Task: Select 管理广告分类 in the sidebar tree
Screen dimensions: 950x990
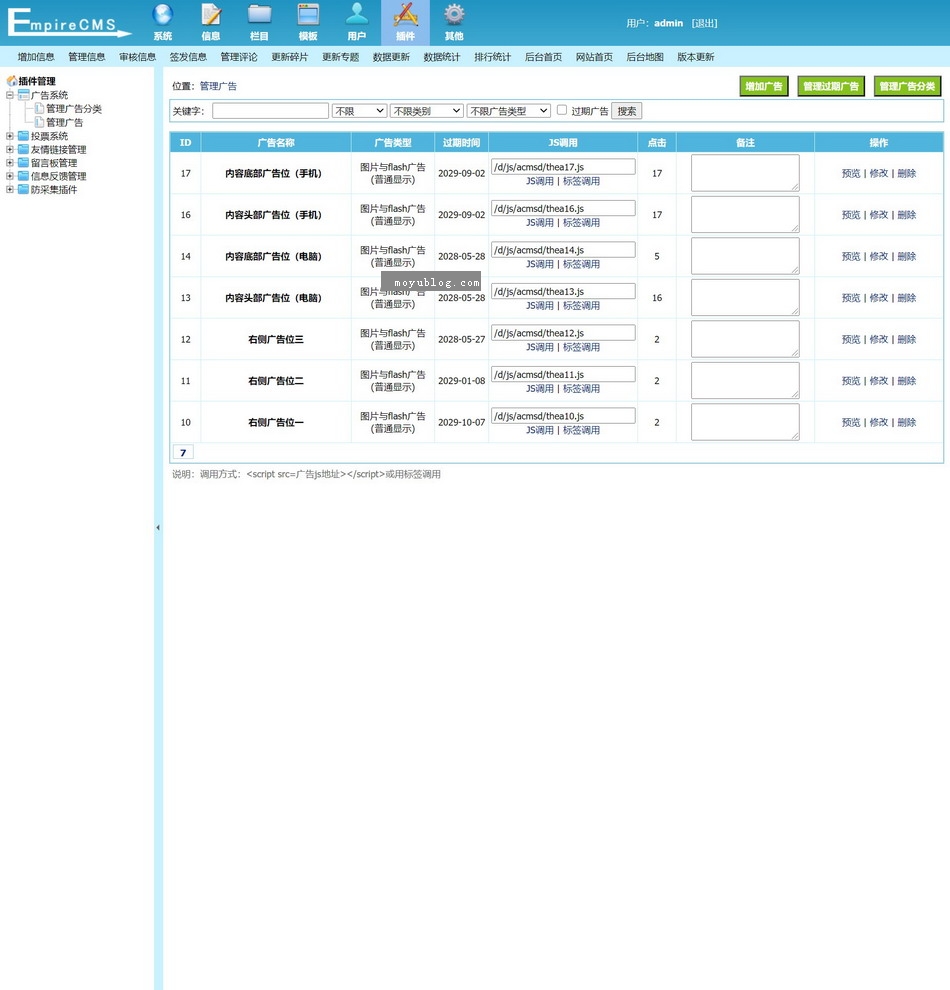Action: pyautogui.click(x=74, y=109)
